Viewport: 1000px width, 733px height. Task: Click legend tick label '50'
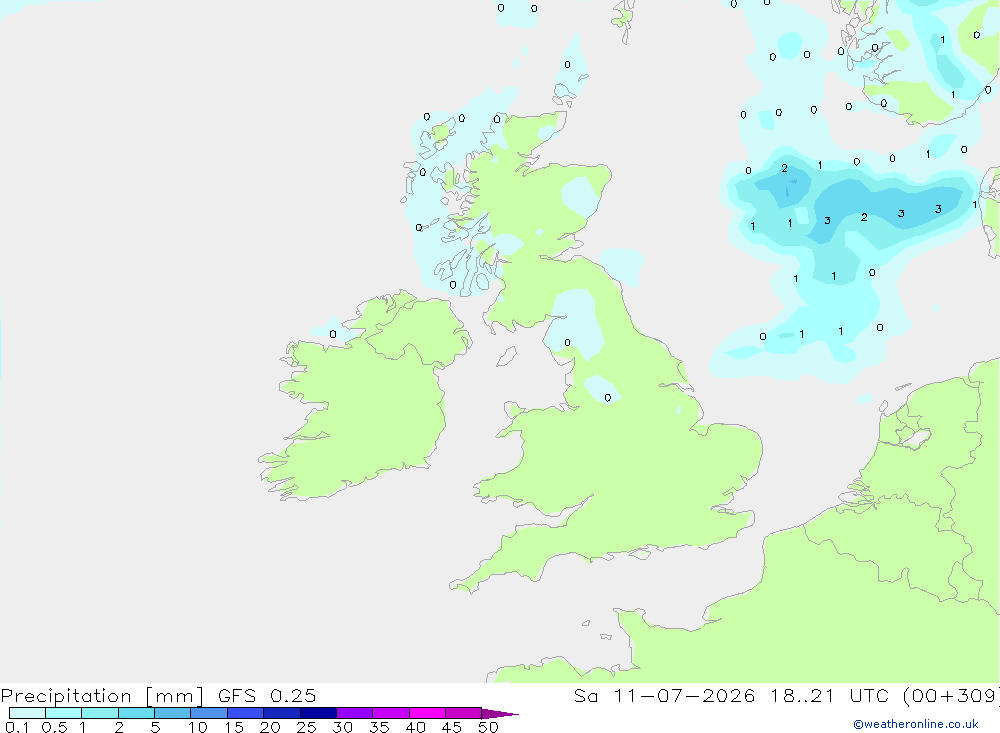488,727
